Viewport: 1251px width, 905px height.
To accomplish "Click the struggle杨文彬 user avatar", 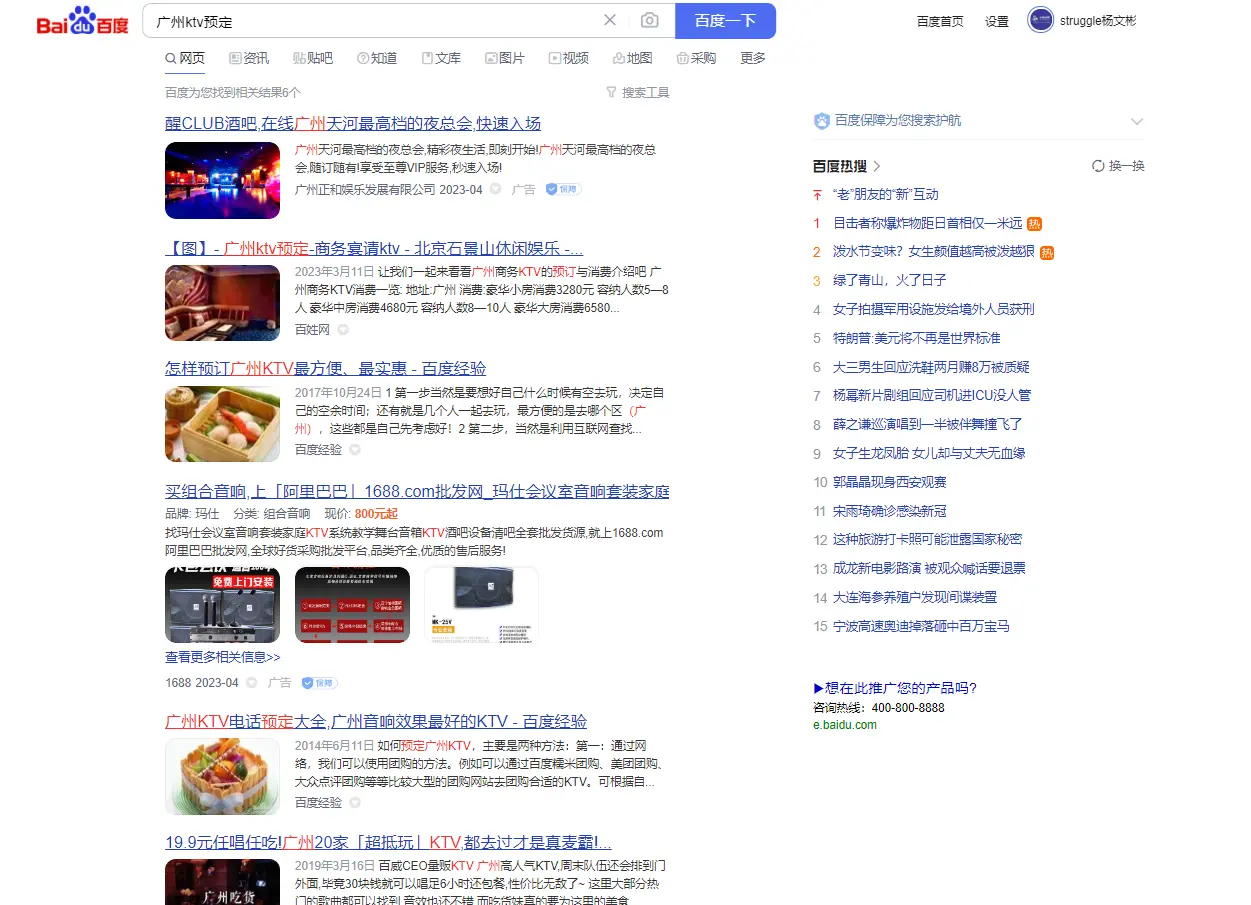I will tap(1040, 20).
